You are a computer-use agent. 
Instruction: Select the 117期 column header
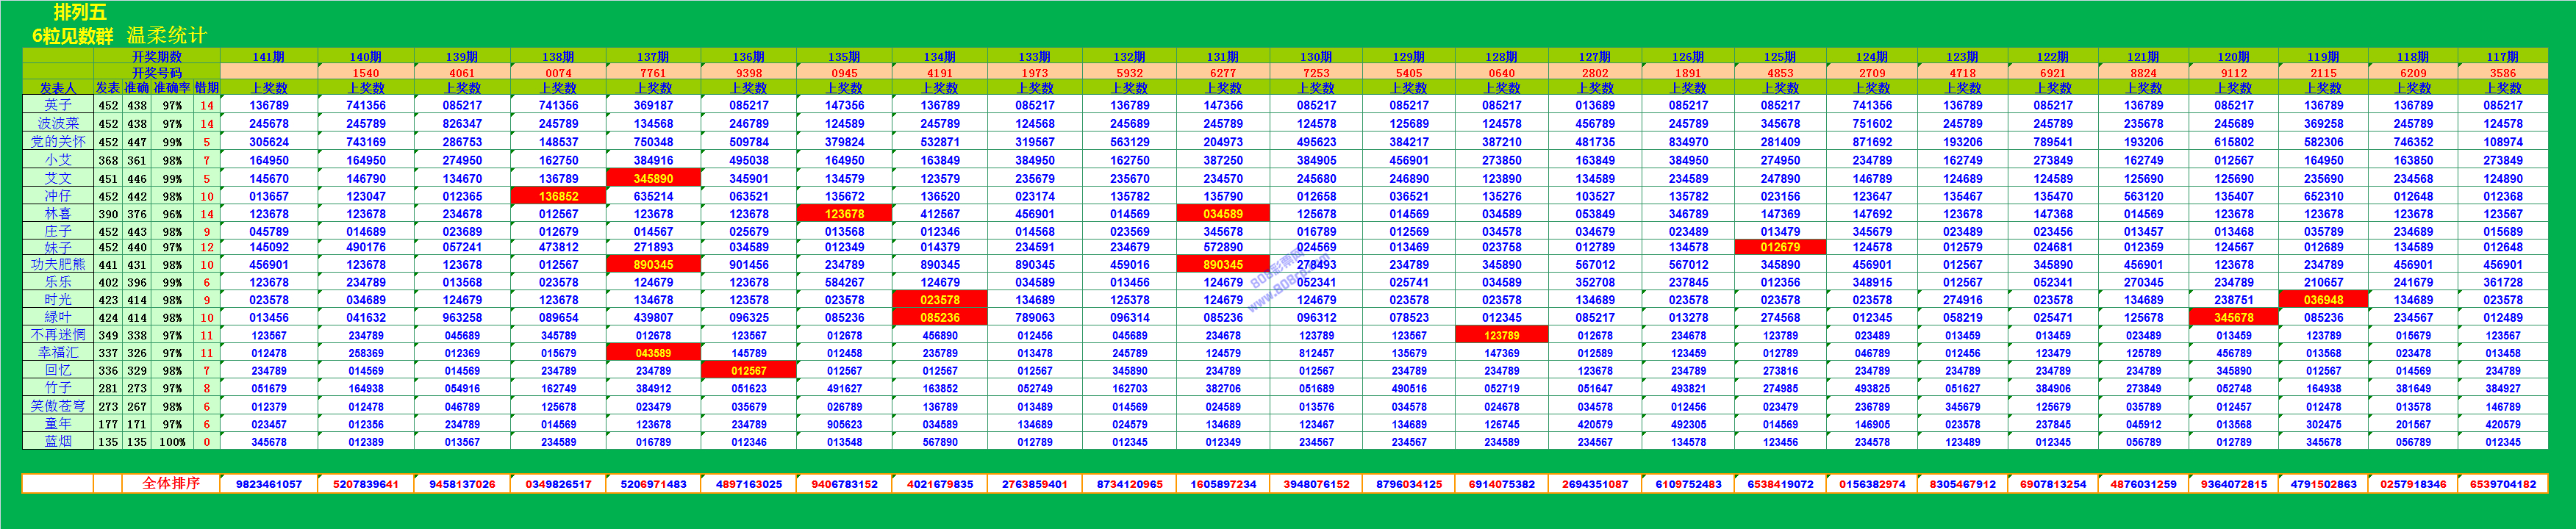point(2502,57)
